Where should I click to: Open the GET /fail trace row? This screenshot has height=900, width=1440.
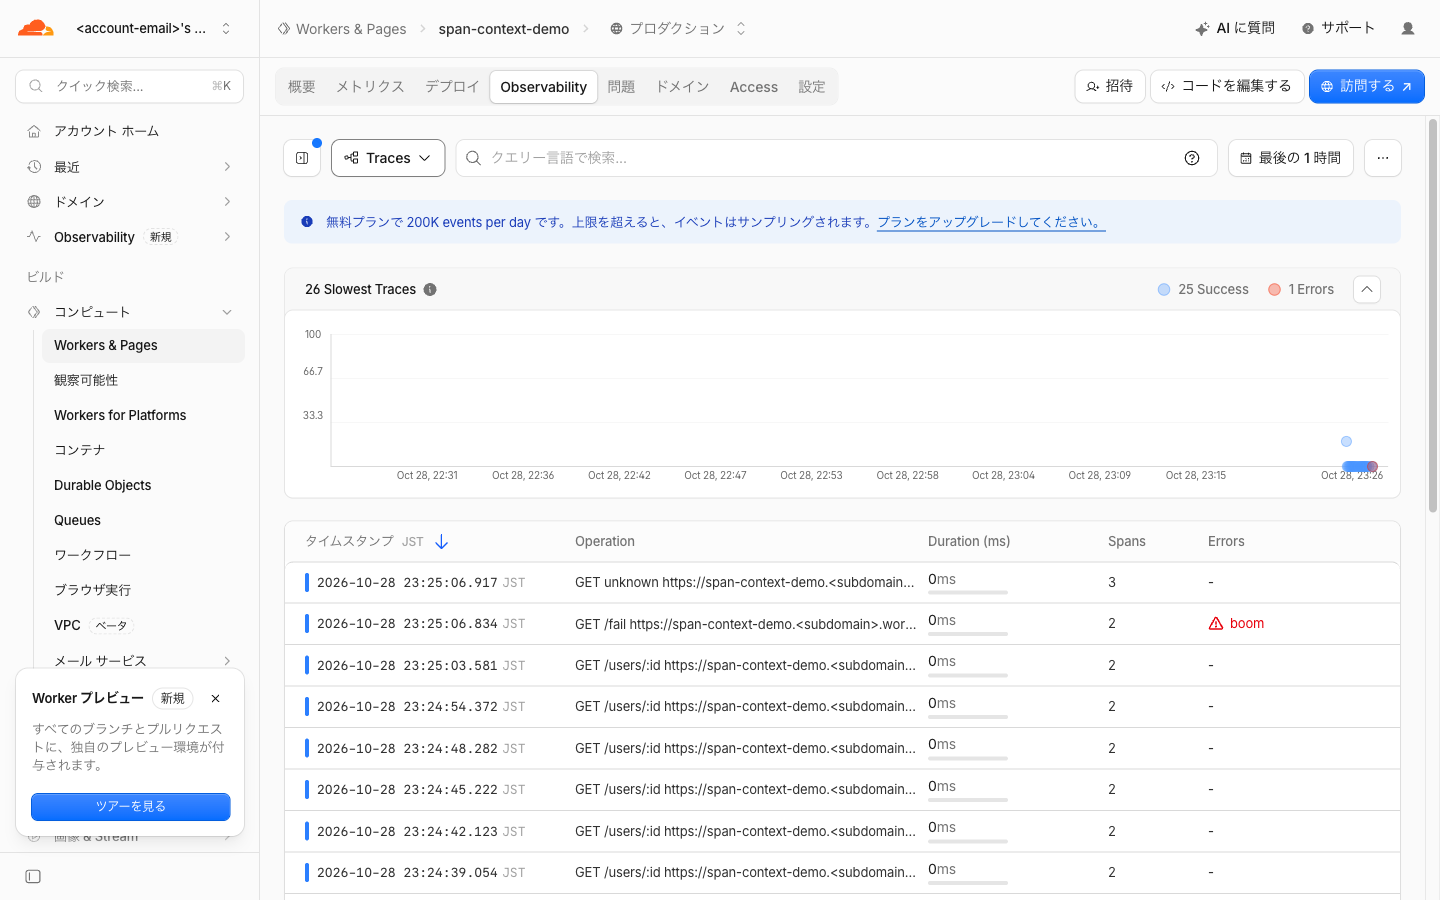click(842, 624)
